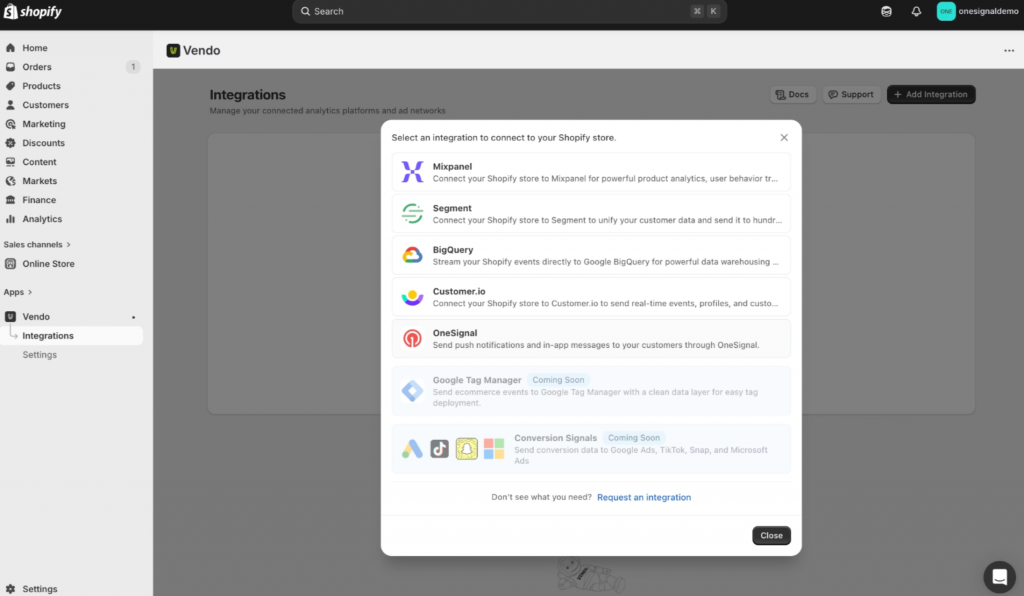The width and height of the screenshot is (1024, 596).
Task: Click Coming Soon badge for Google Tag Manager
Action: tap(558, 380)
